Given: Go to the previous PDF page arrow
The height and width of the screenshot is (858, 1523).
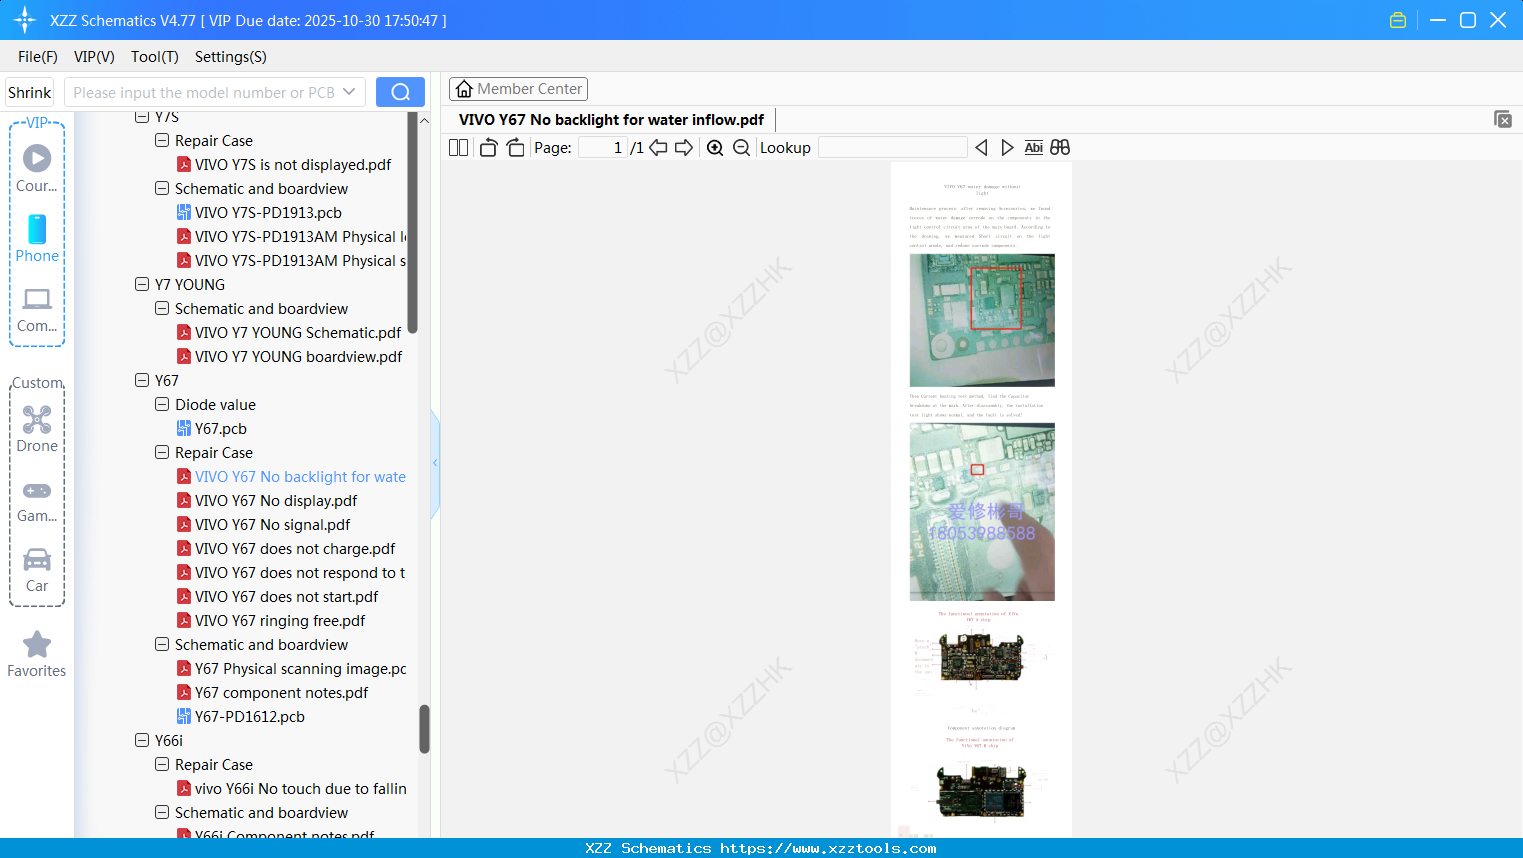Looking at the screenshot, I should 658,148.
